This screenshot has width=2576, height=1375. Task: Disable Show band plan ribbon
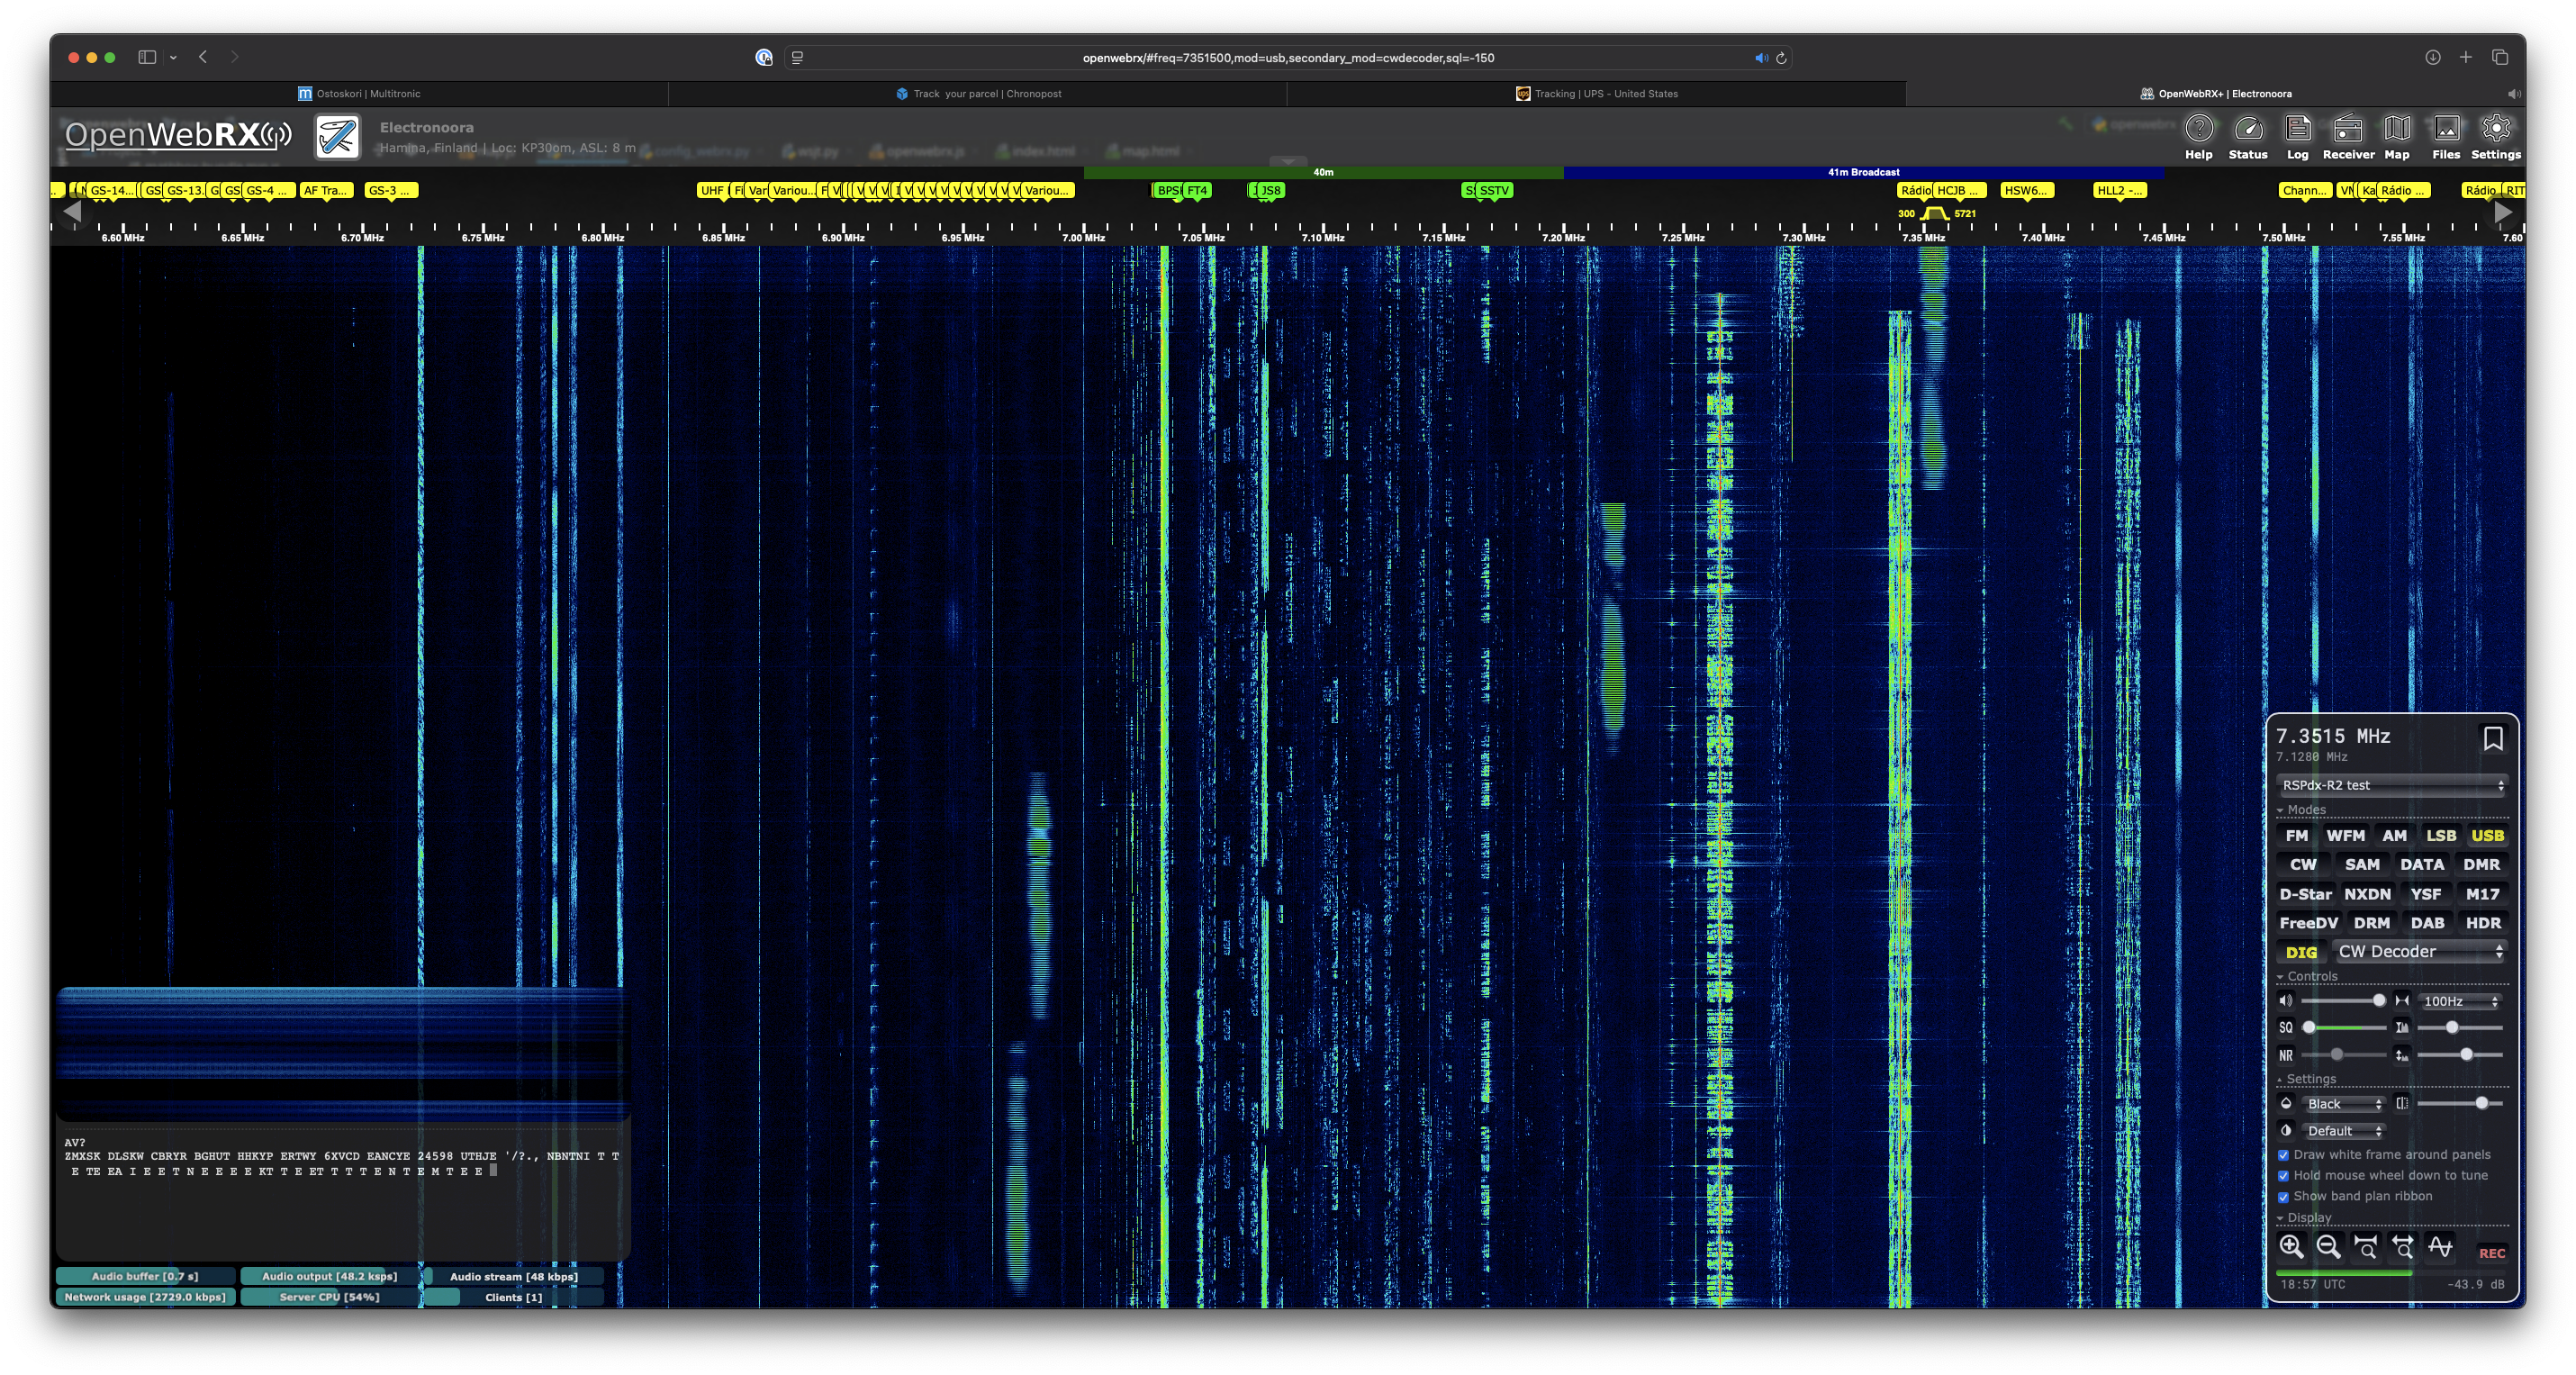pyautogui.click(x=2283, y=1197)
